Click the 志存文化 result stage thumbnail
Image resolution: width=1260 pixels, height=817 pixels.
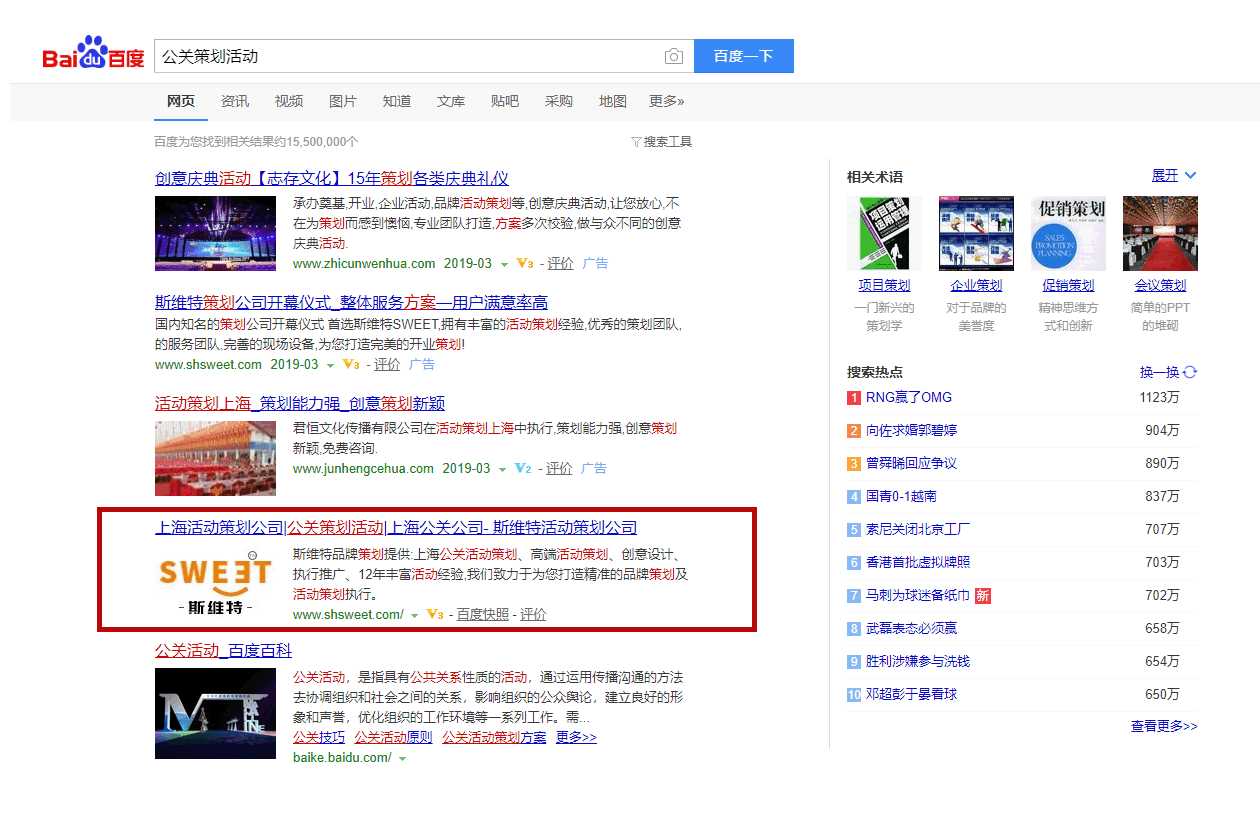(215, 233)
